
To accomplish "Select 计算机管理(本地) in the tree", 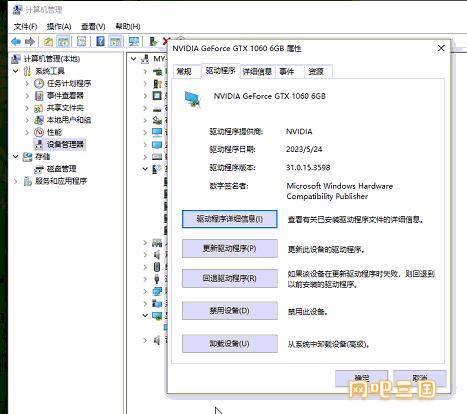I will (x=52, y=59).
